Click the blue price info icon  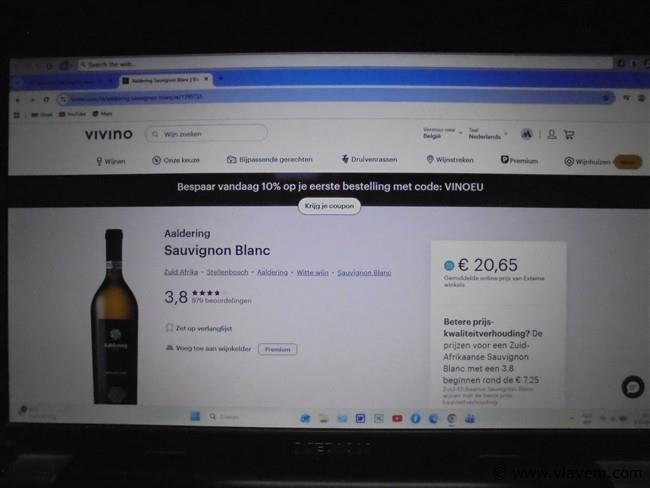[449, 265]
